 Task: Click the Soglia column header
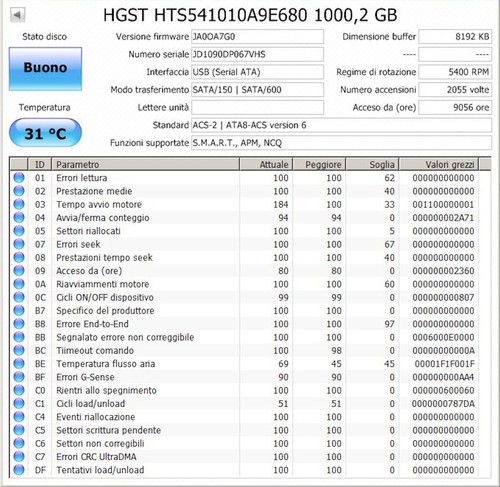[372, 164]
